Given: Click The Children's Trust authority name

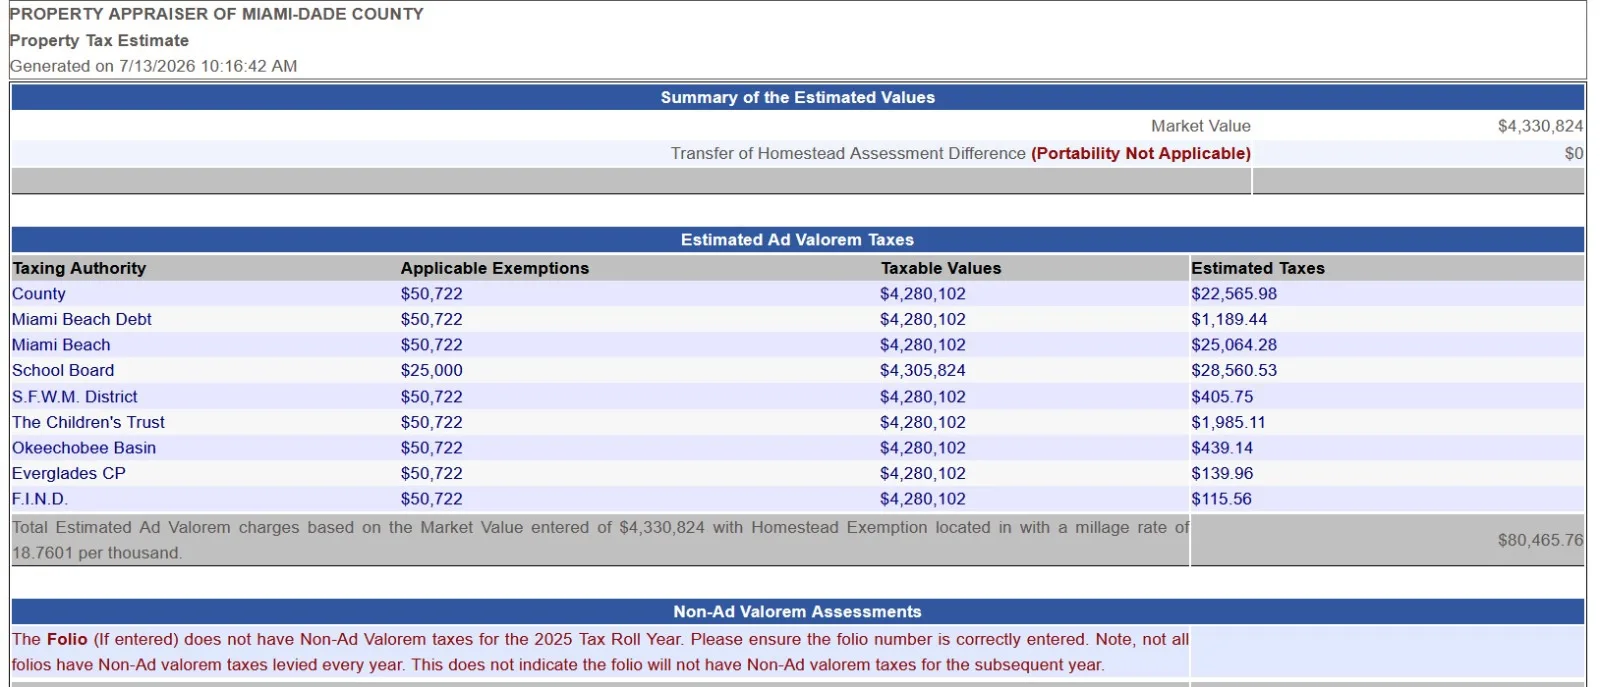Looking at the screenshot, I should pyautogui.click(x=88, y=422).
